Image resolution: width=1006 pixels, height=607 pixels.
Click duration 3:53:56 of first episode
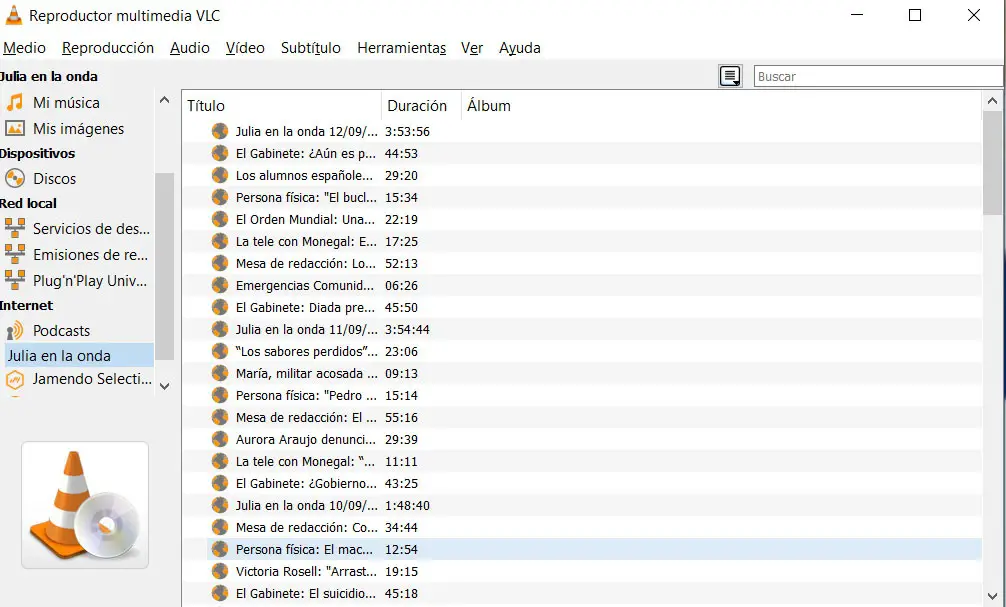click(407, 132)
